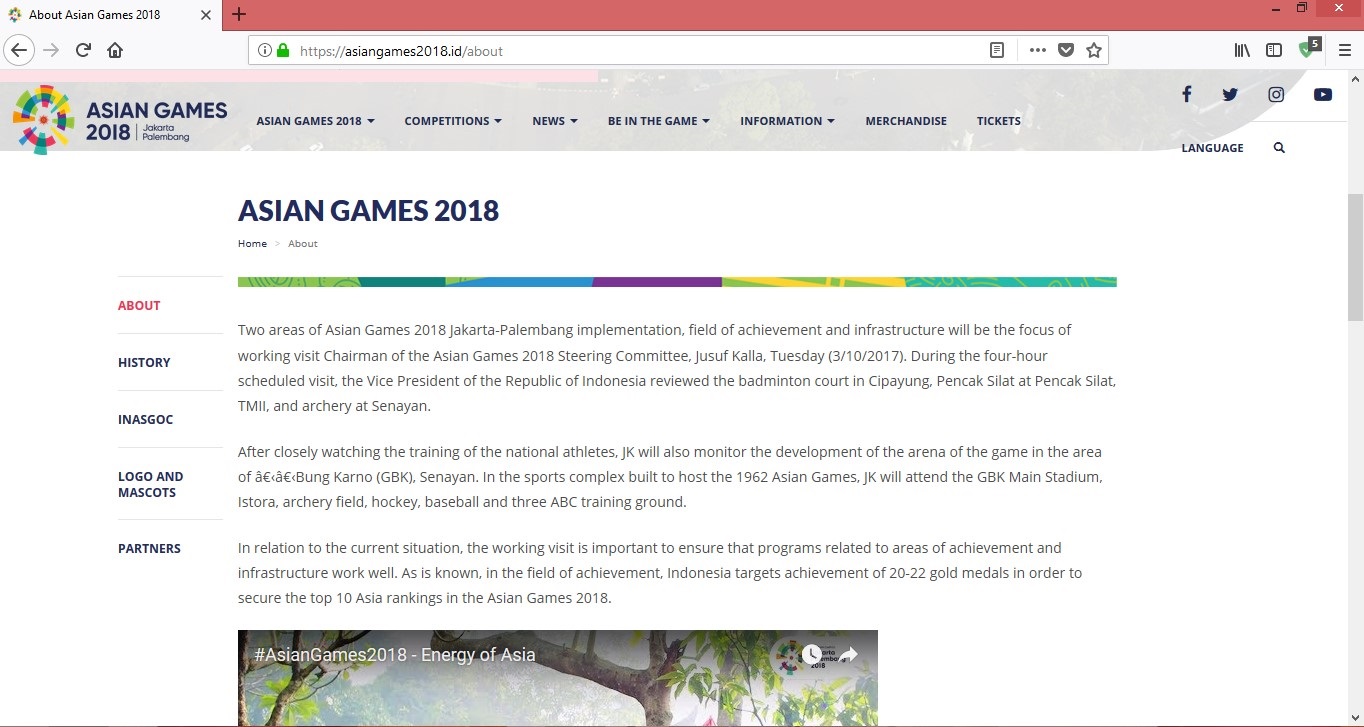This screenshot has height=727, width=1364.
Task: Click the video share arrow icon
Action: [848, 655]
